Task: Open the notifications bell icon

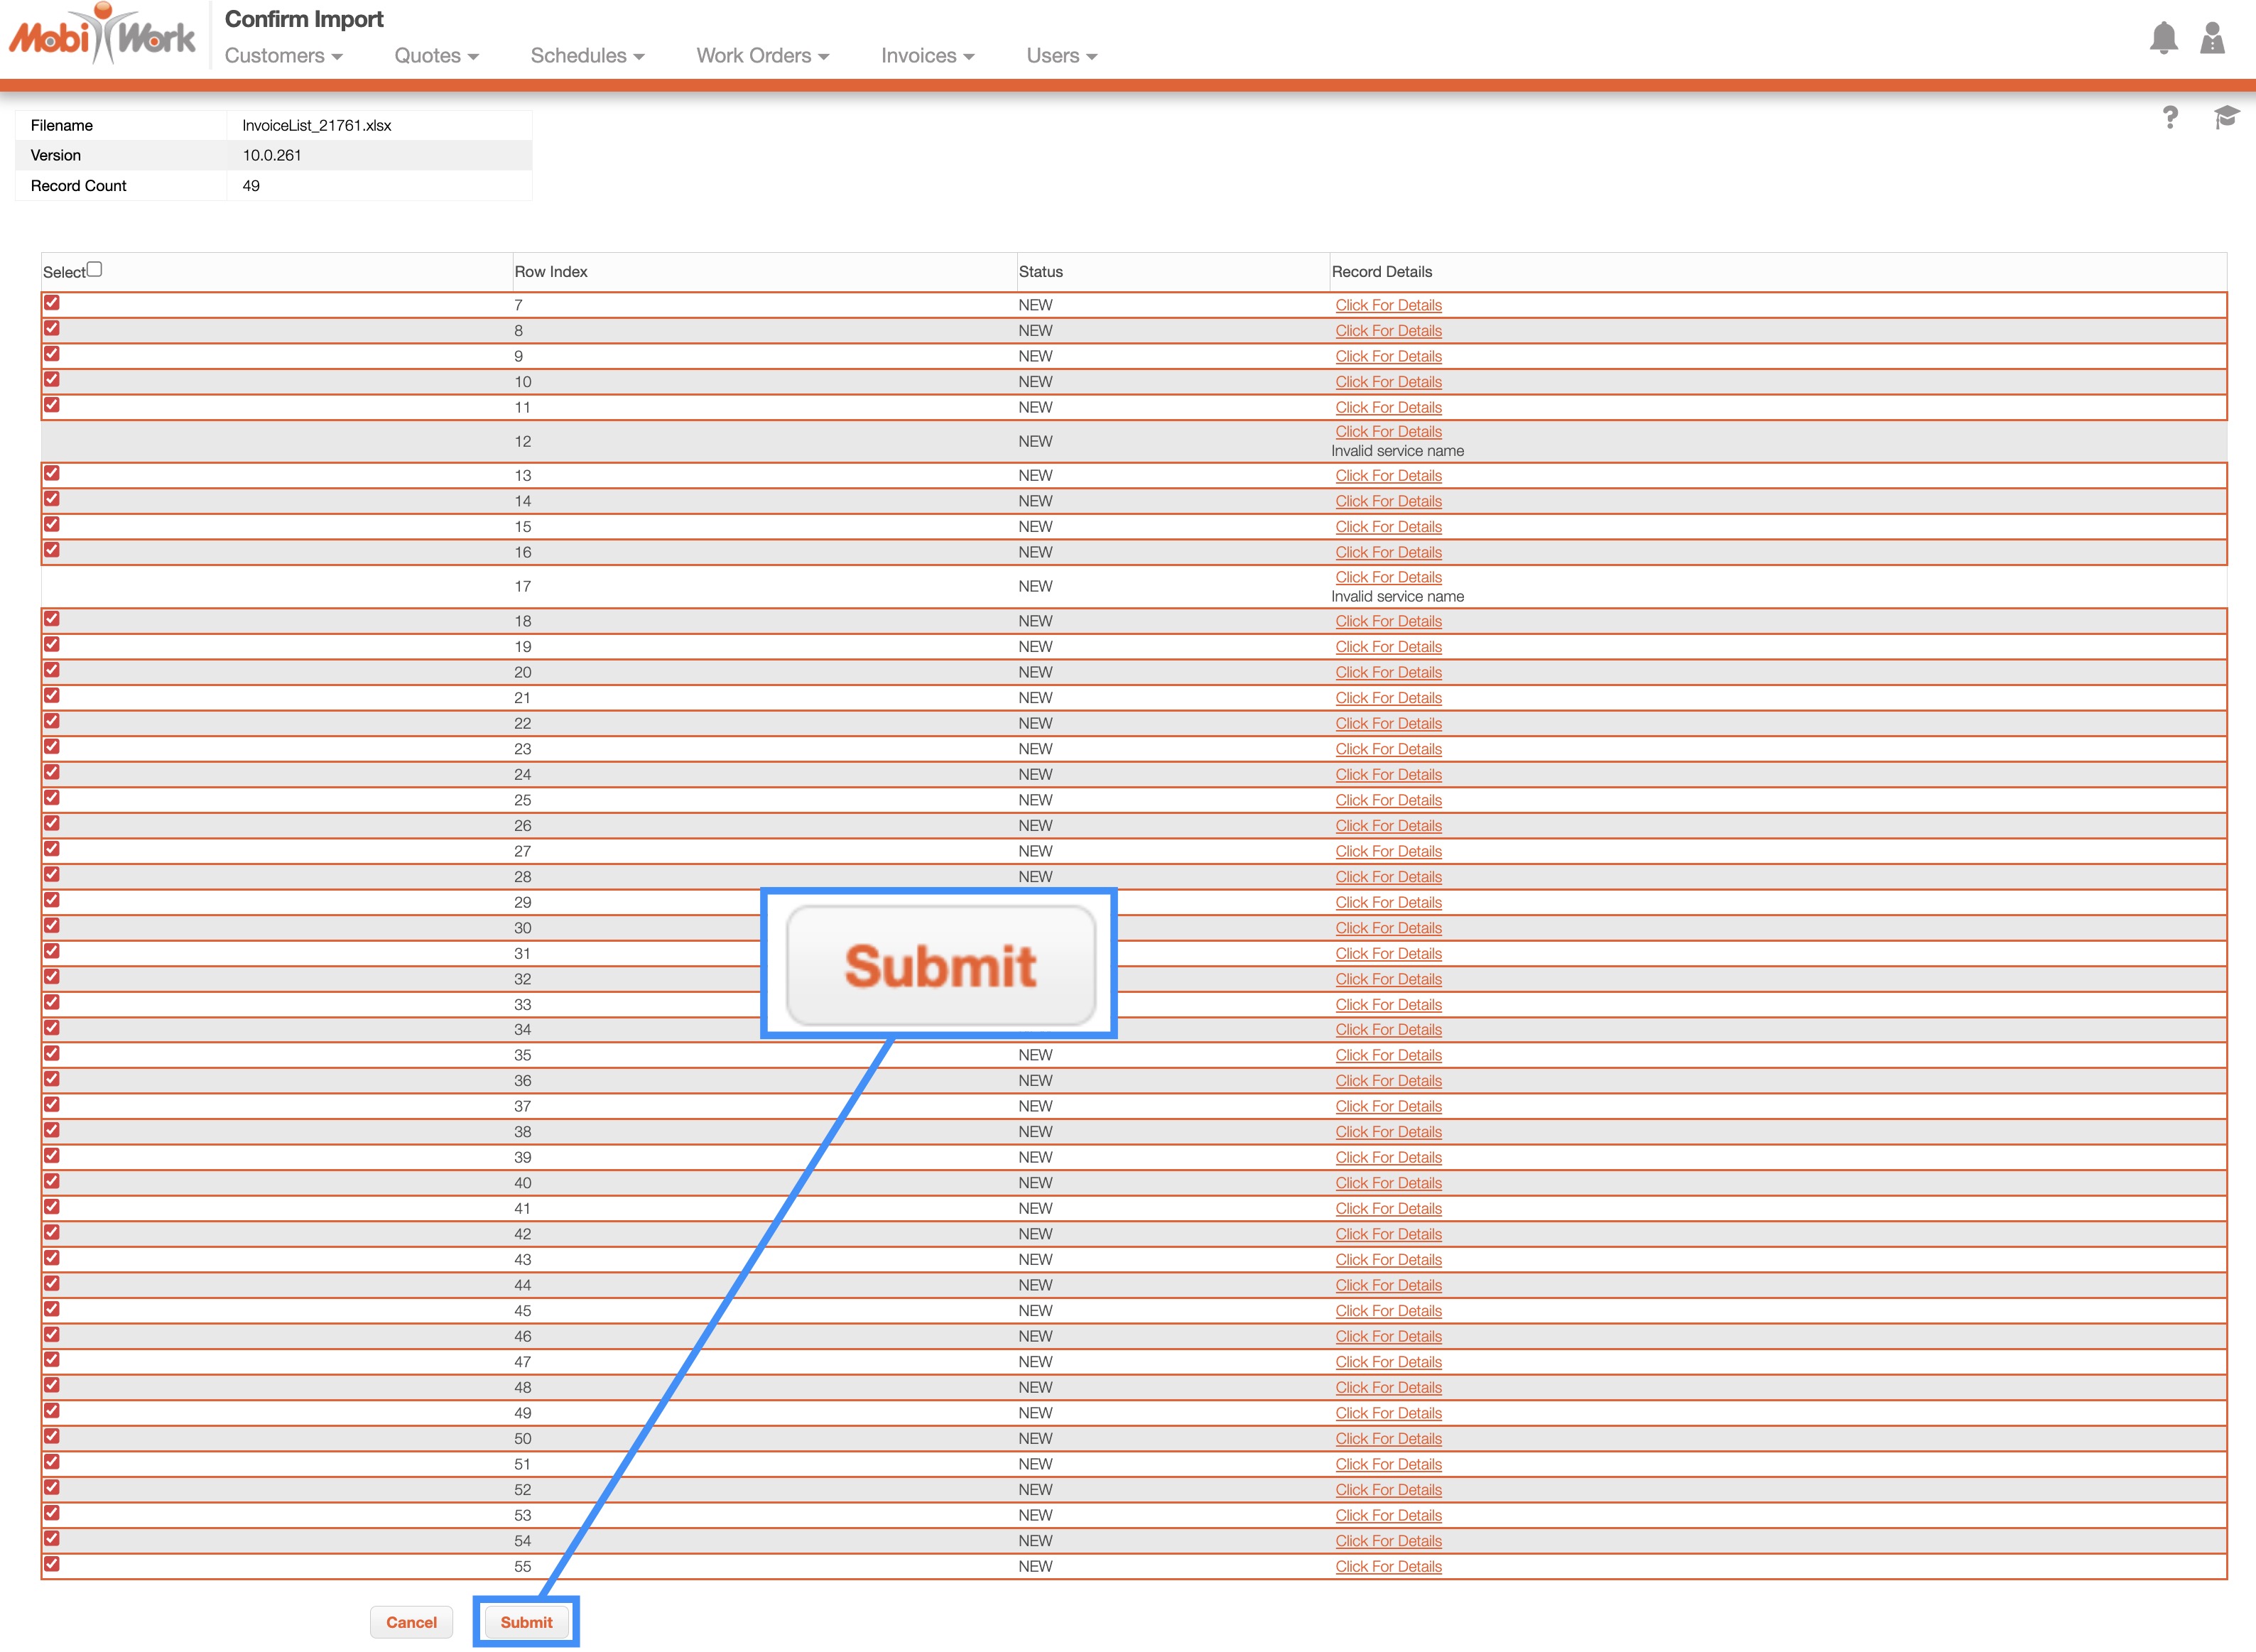Action: point(2163,38)
